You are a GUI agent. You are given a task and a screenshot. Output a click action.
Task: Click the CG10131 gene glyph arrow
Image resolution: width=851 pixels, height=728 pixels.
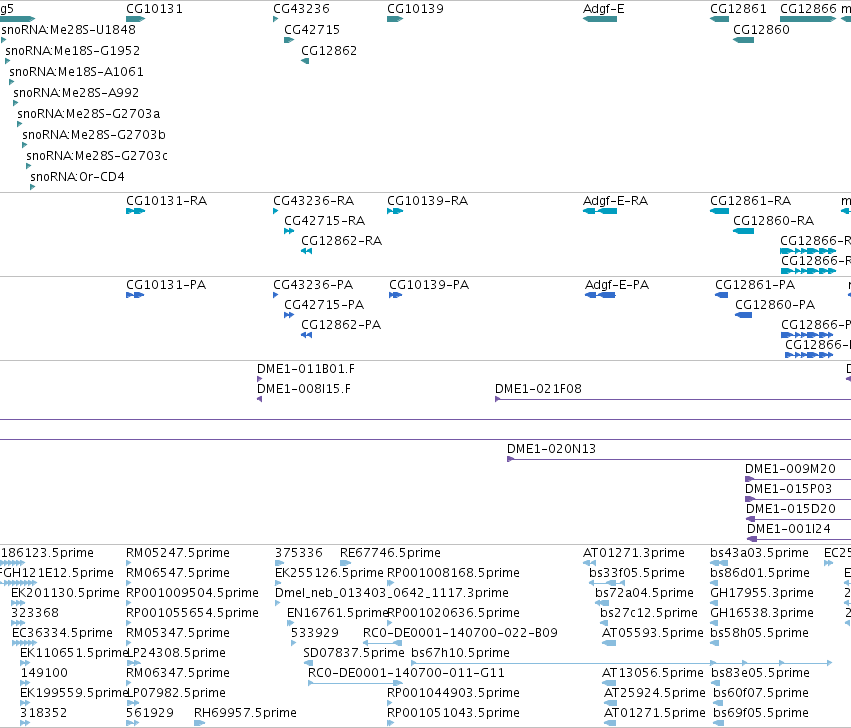[135, 19]
